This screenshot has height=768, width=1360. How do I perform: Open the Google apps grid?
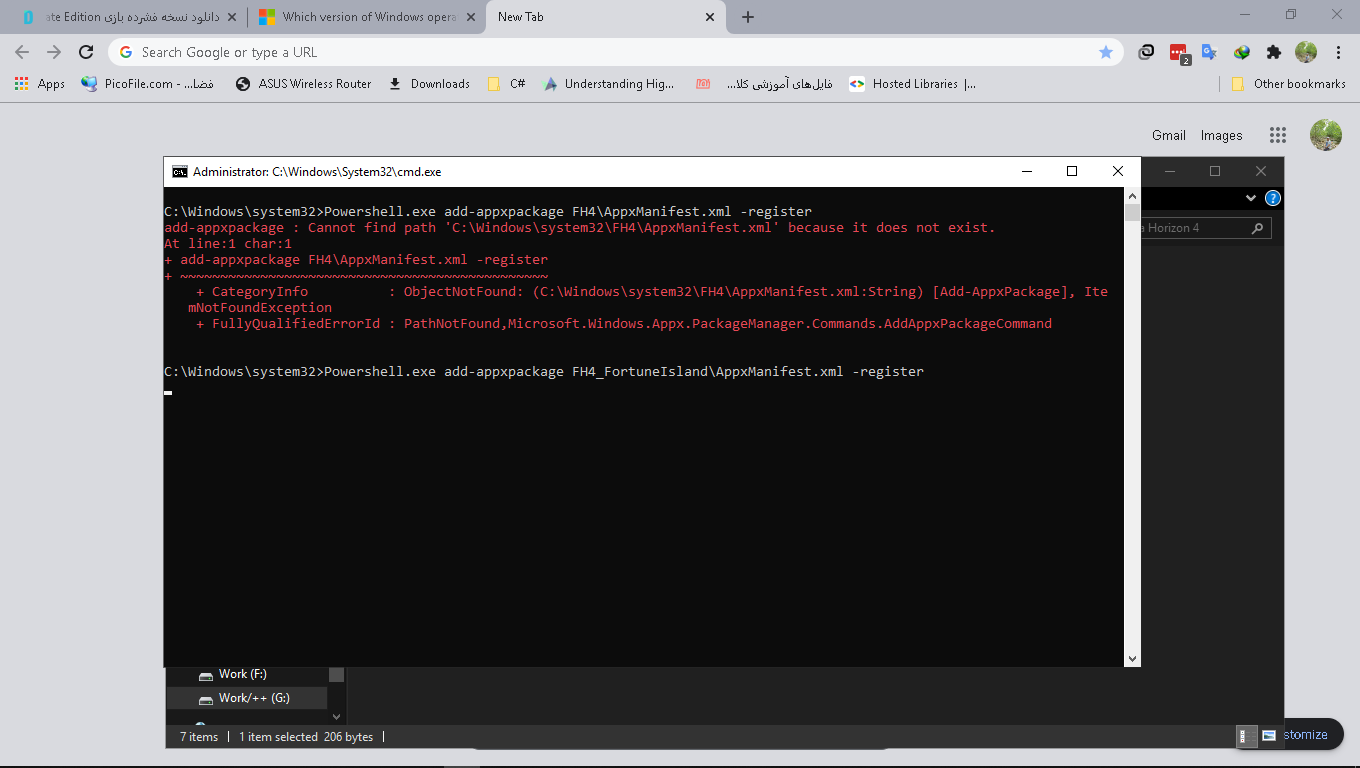pyautogui.click(x=1277, y=135)
